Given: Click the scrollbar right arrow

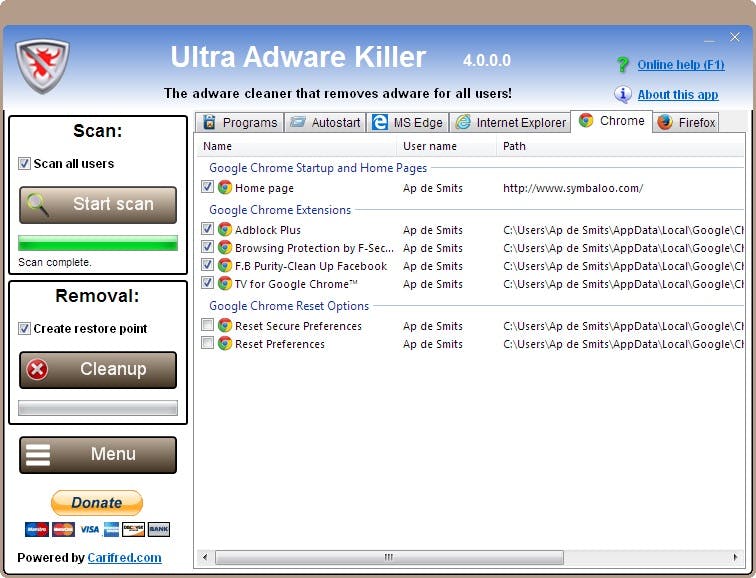Looking at the screenshot, I should point(735,557).
